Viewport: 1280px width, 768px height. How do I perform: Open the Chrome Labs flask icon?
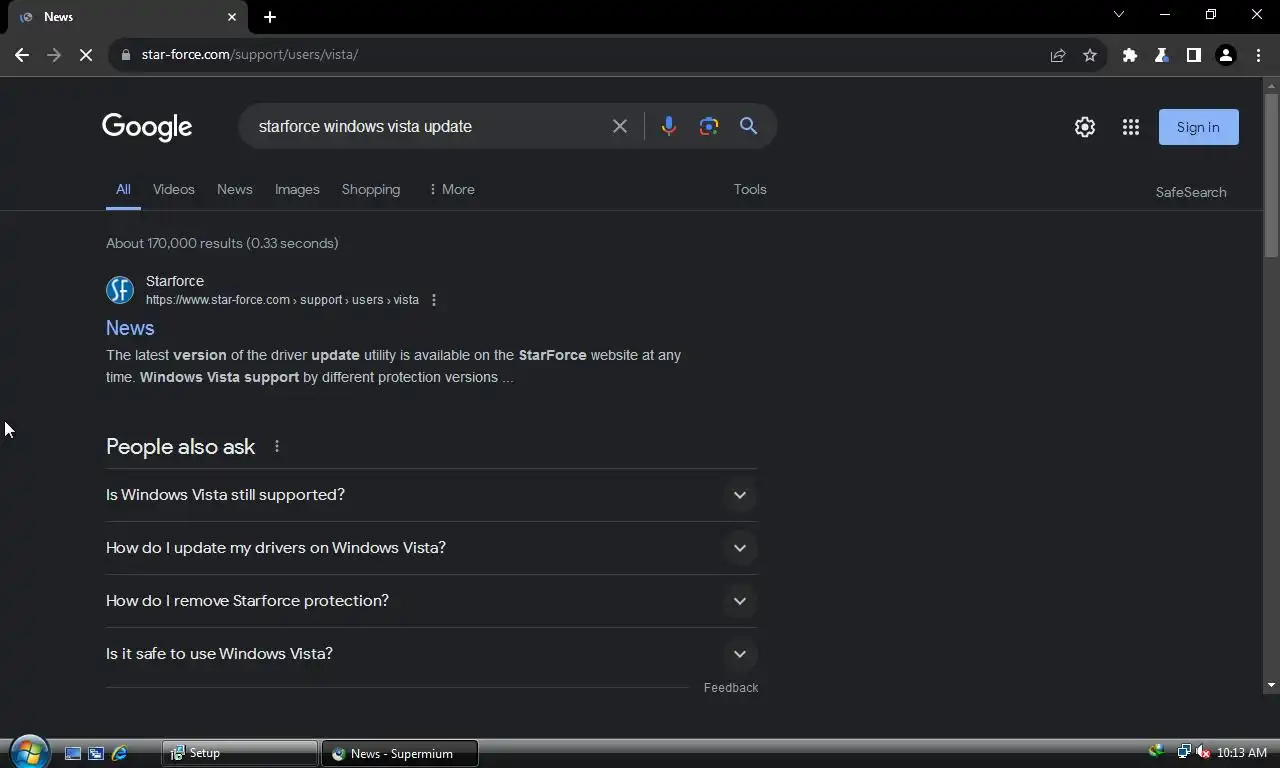[x=1162, y=55]
